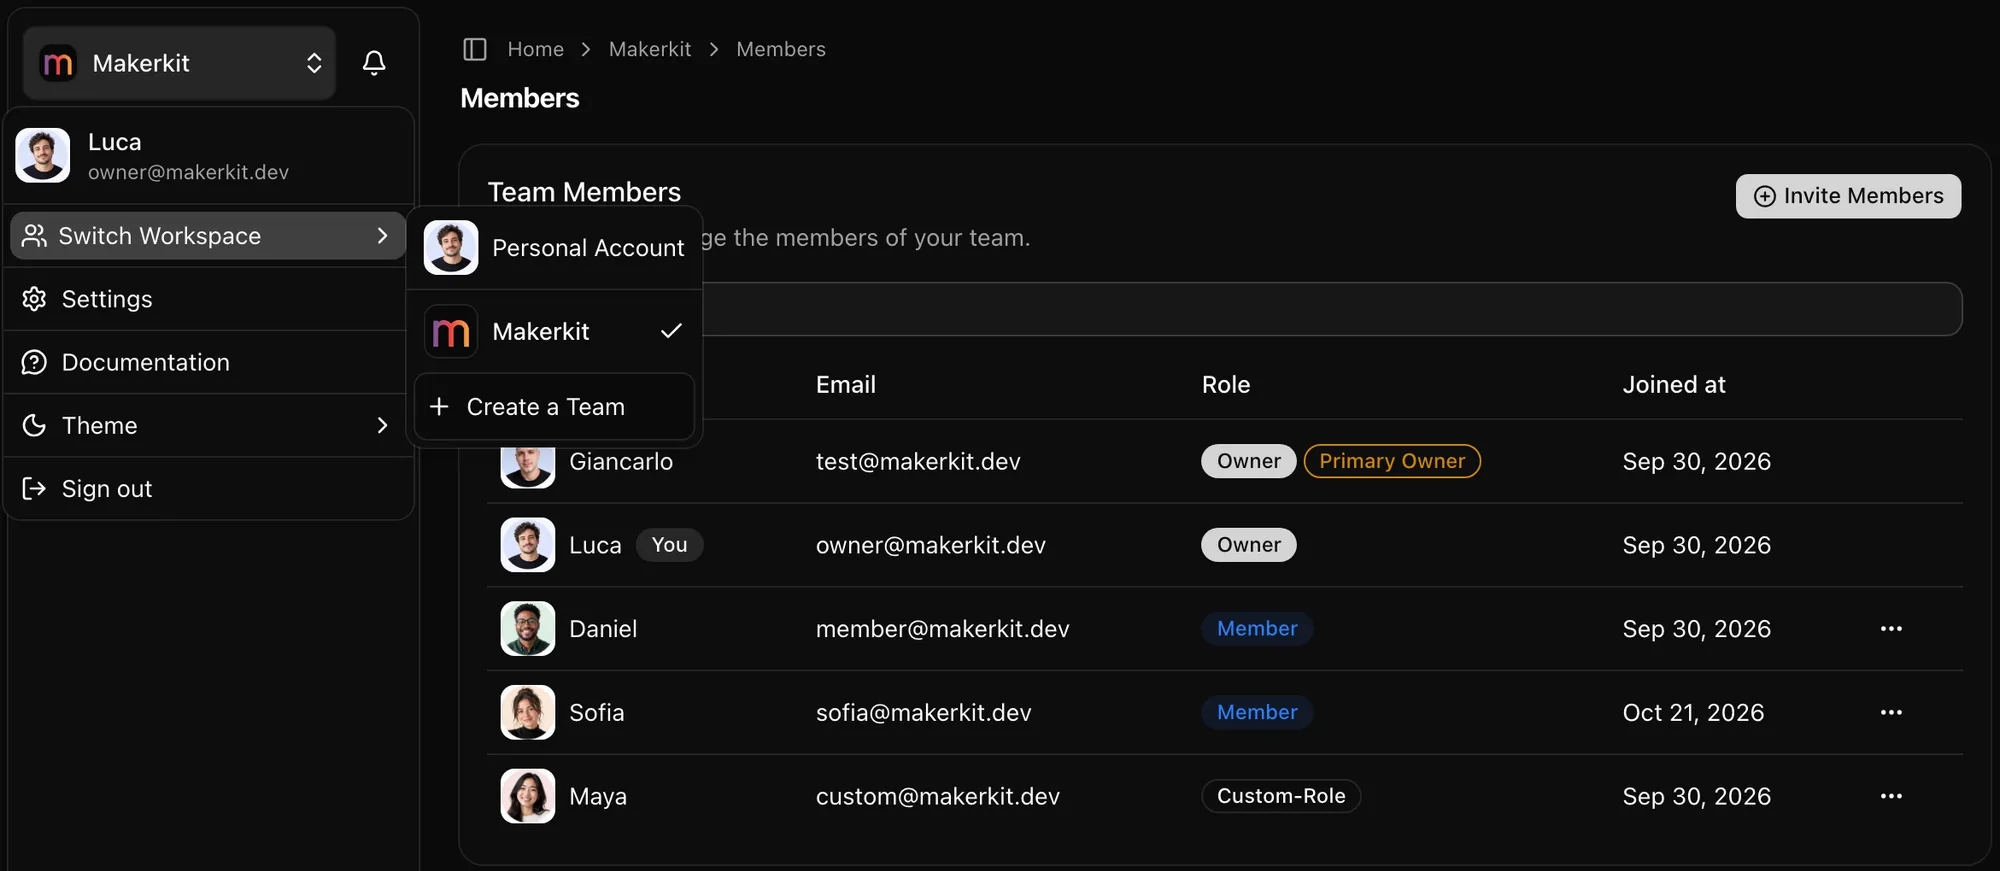Viewport: 2000px width, 871px height.
Task: Switch to the Personal Account workspace
Action: (x=555, y=248)
